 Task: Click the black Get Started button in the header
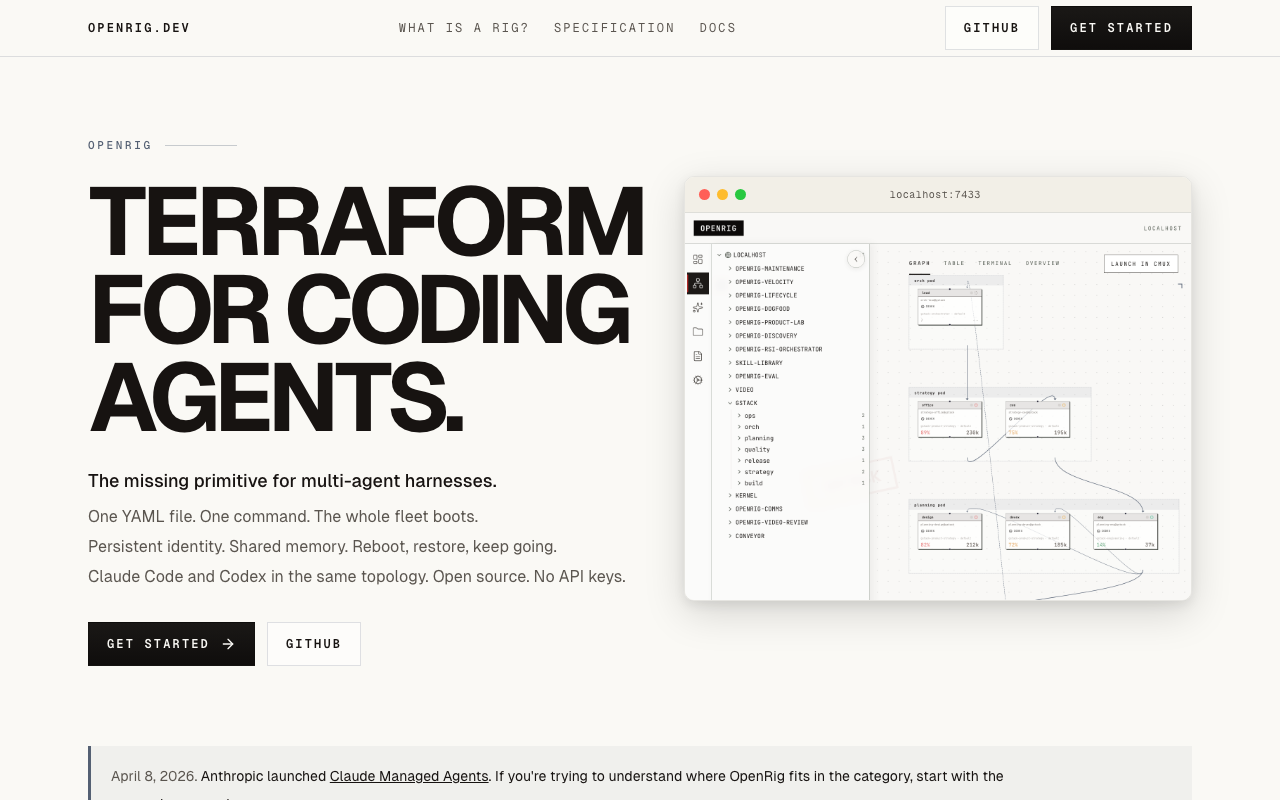point(1121,28)
